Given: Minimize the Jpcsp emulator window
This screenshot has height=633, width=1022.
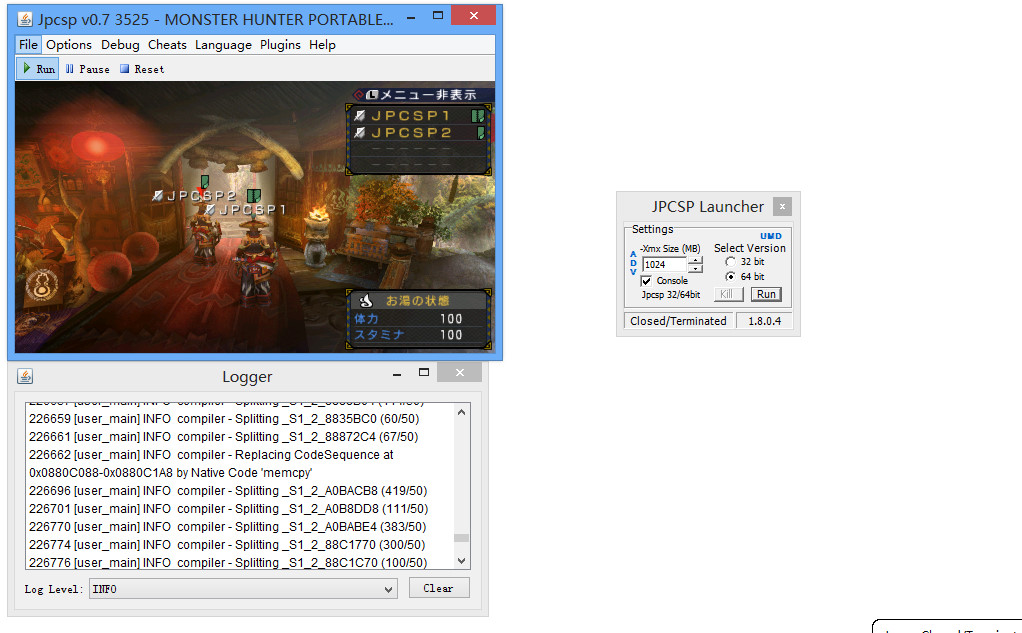Looking at the screenshot, I should (x=411, y=18).
